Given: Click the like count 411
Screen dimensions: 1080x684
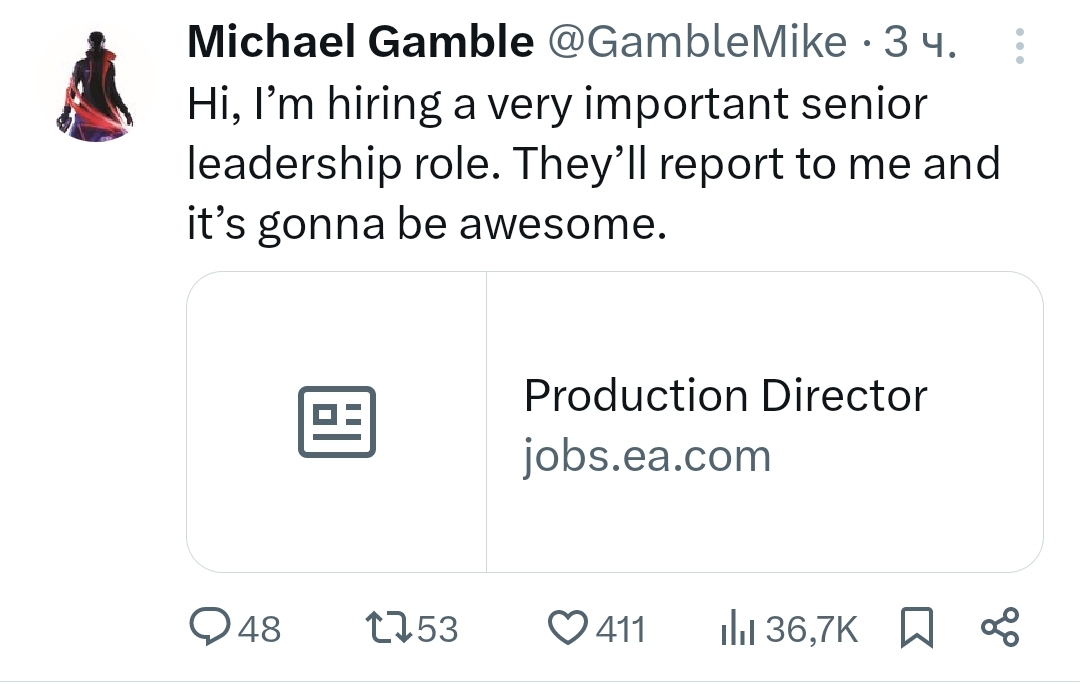Looking at the screenshot, I should tap(621, 629).
